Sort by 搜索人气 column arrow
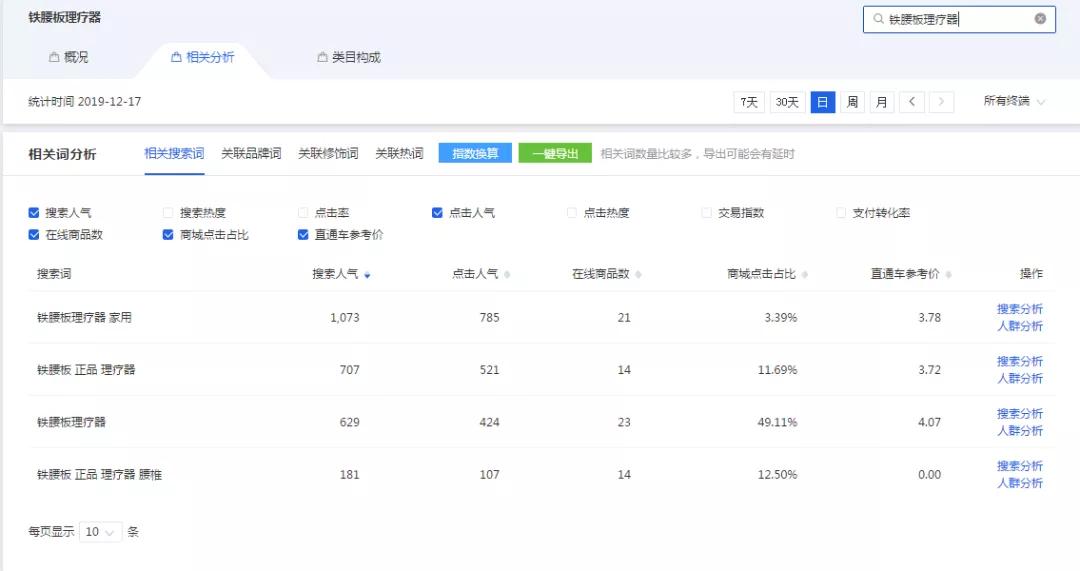This screenshot has height=571, width=1080. tap(367, 275)
